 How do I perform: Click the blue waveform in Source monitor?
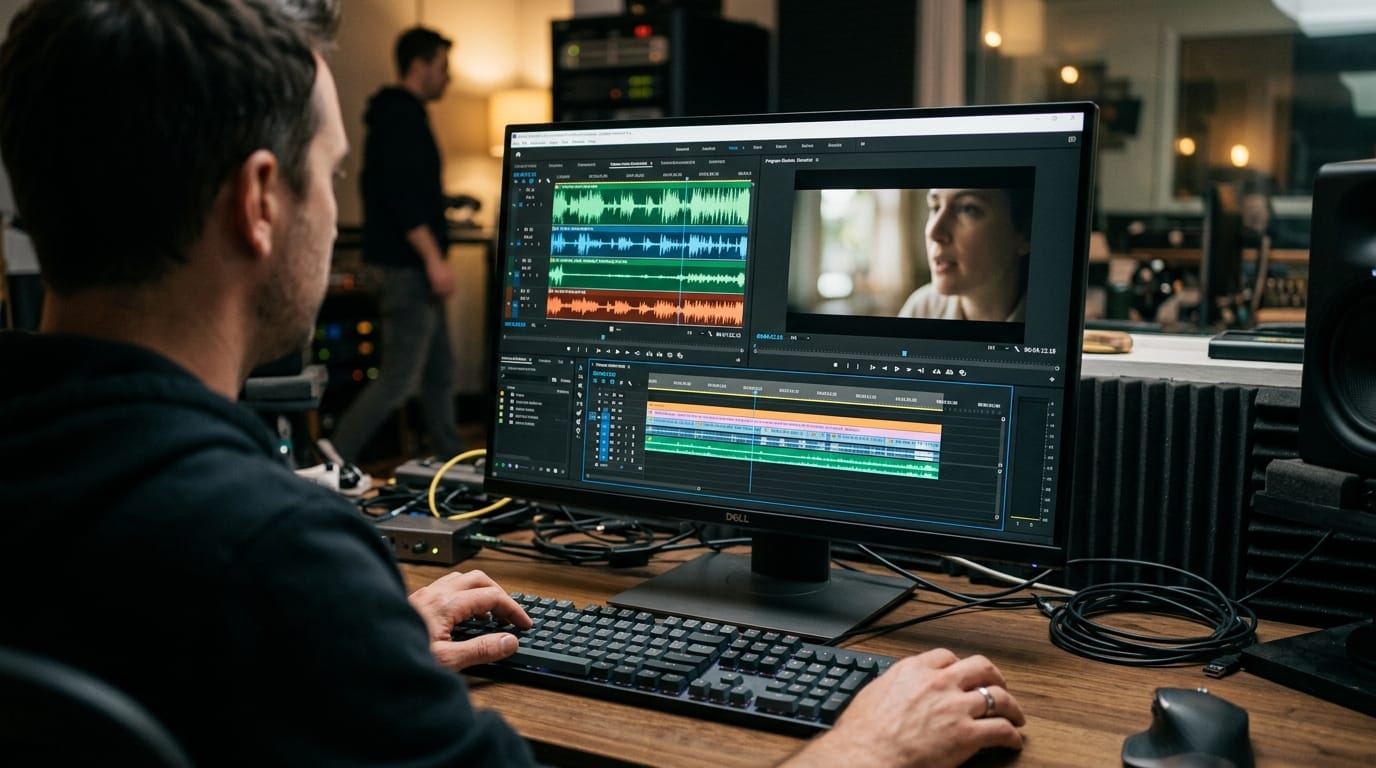tap(648, 244)
